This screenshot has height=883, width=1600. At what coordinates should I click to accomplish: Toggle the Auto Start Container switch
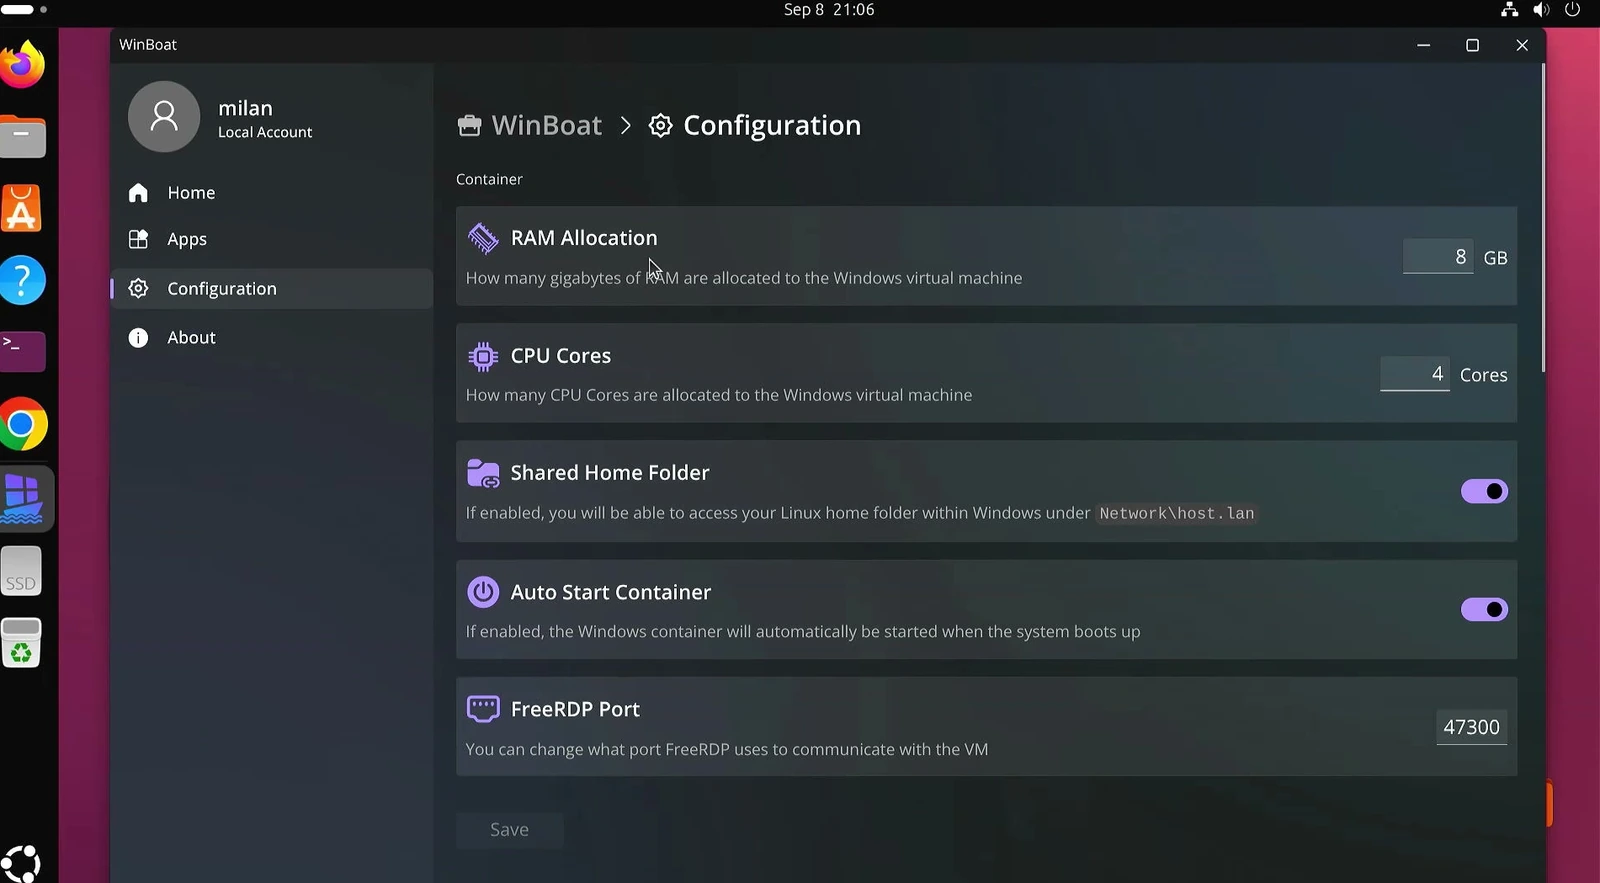pos(1484,610)
